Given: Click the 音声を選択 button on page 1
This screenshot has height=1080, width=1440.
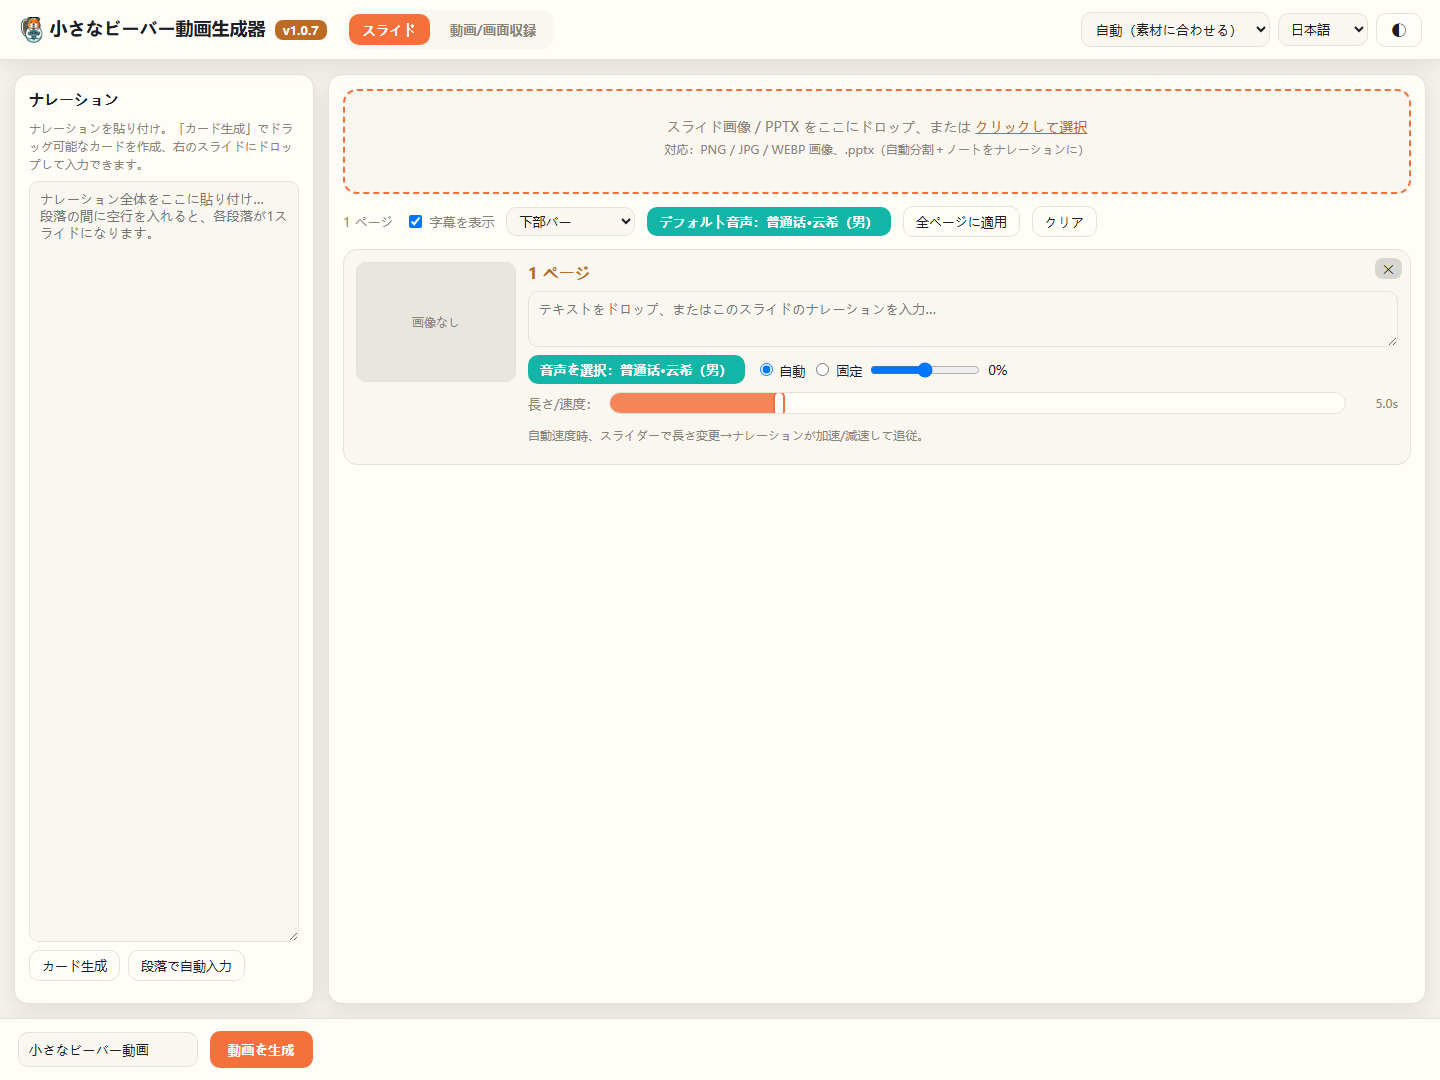Looking at the screenshot, I should [x=636, y=370].
